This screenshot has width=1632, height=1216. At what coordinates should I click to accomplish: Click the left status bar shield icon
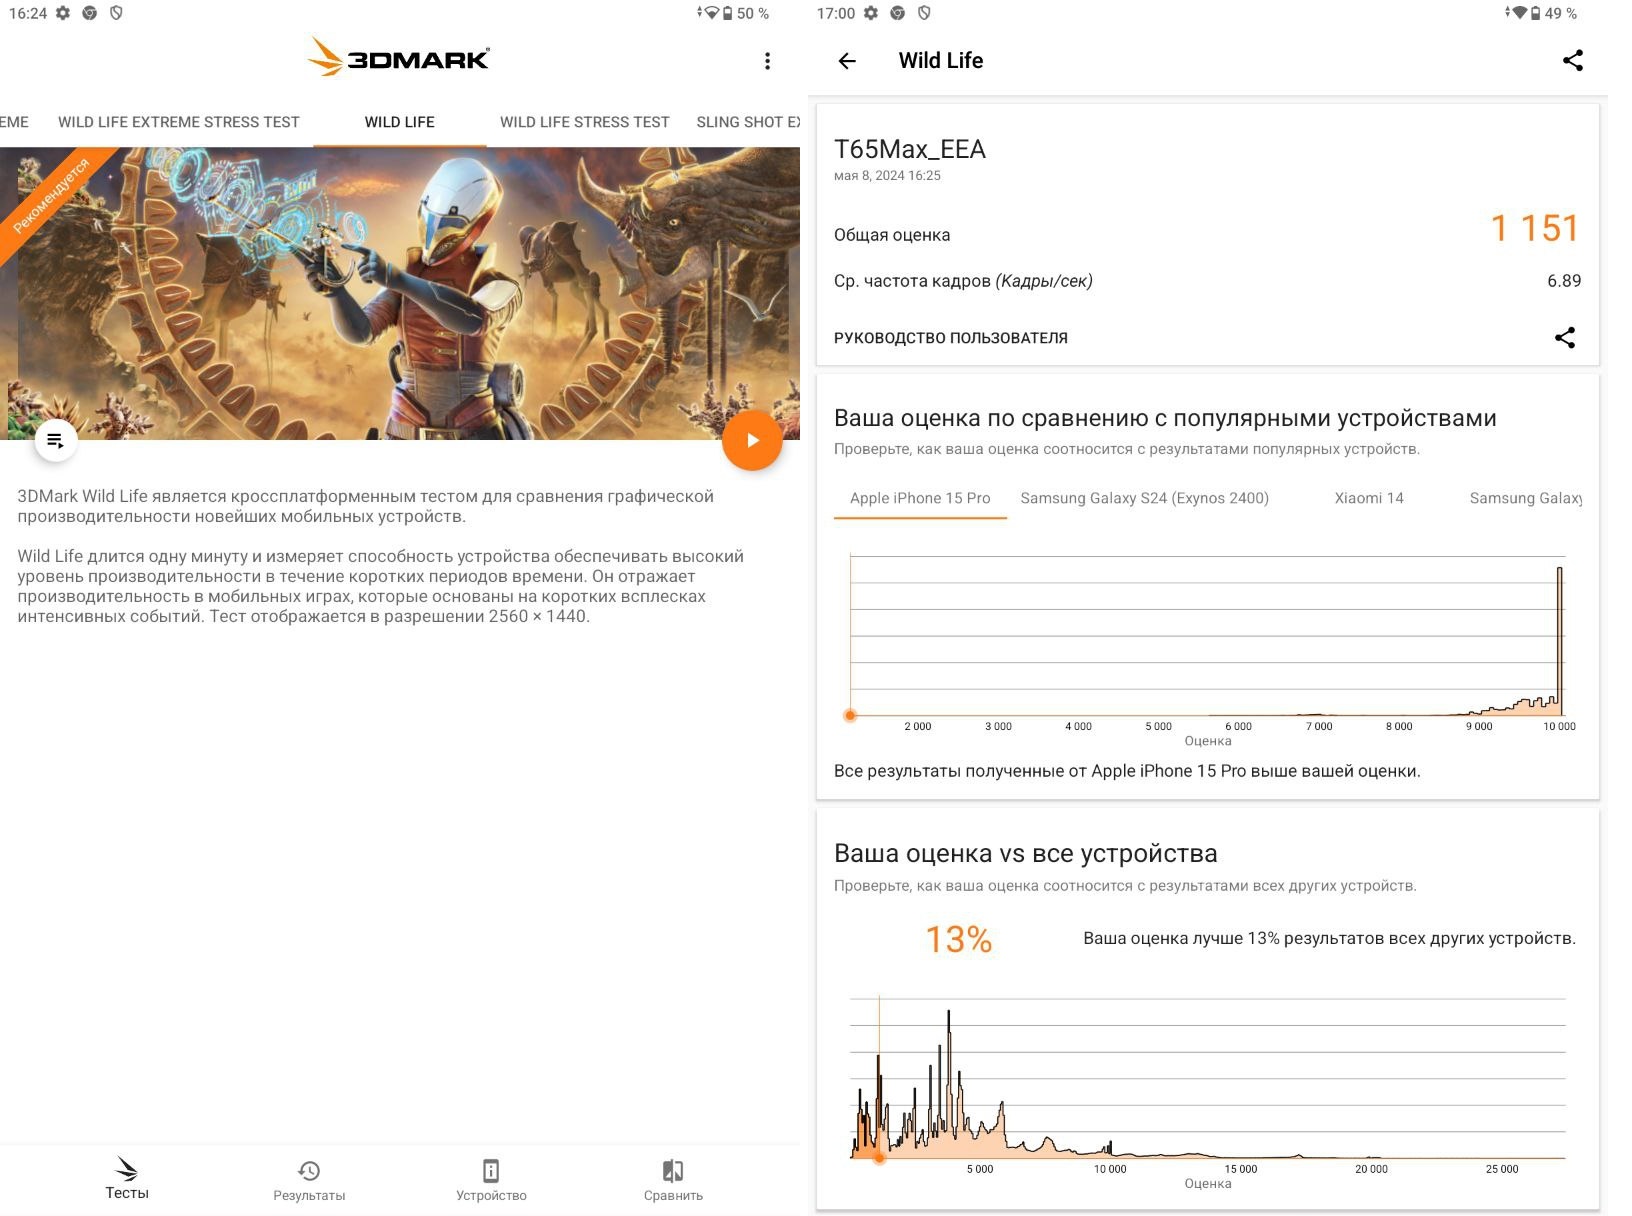(x=116, y=13)
